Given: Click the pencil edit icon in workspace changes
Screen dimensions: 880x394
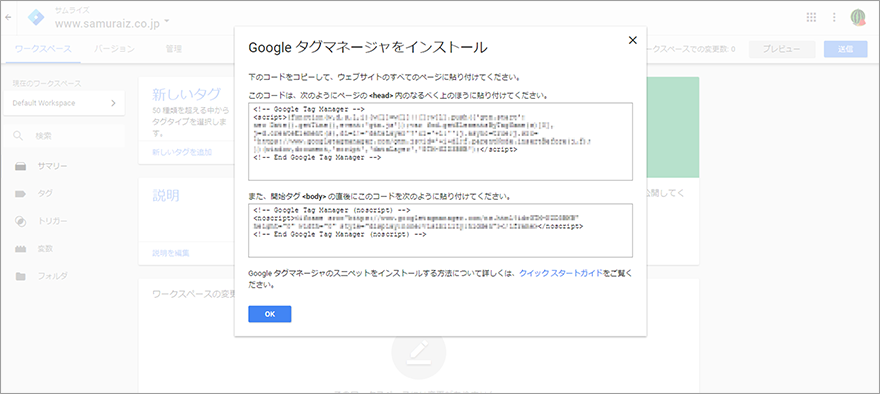Looking at the screenshot, I should [x=419, y=352].
